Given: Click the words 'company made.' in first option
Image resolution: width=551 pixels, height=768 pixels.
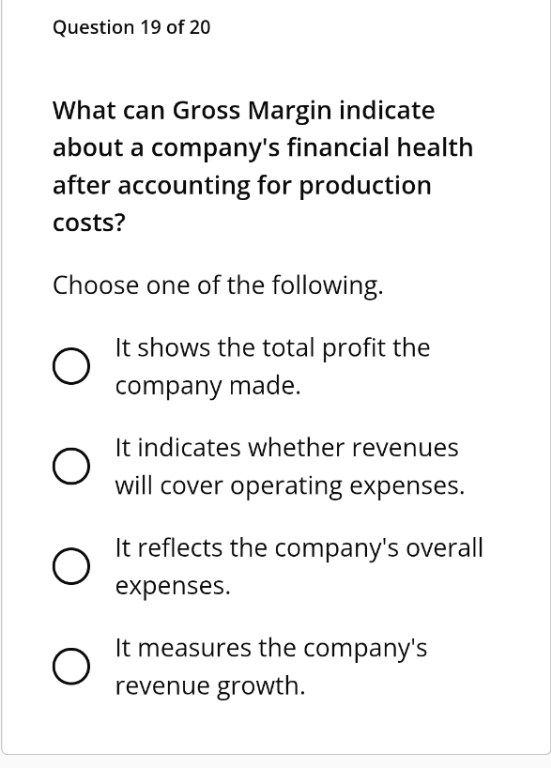Looking at the screenshot, I should (208, 386).
